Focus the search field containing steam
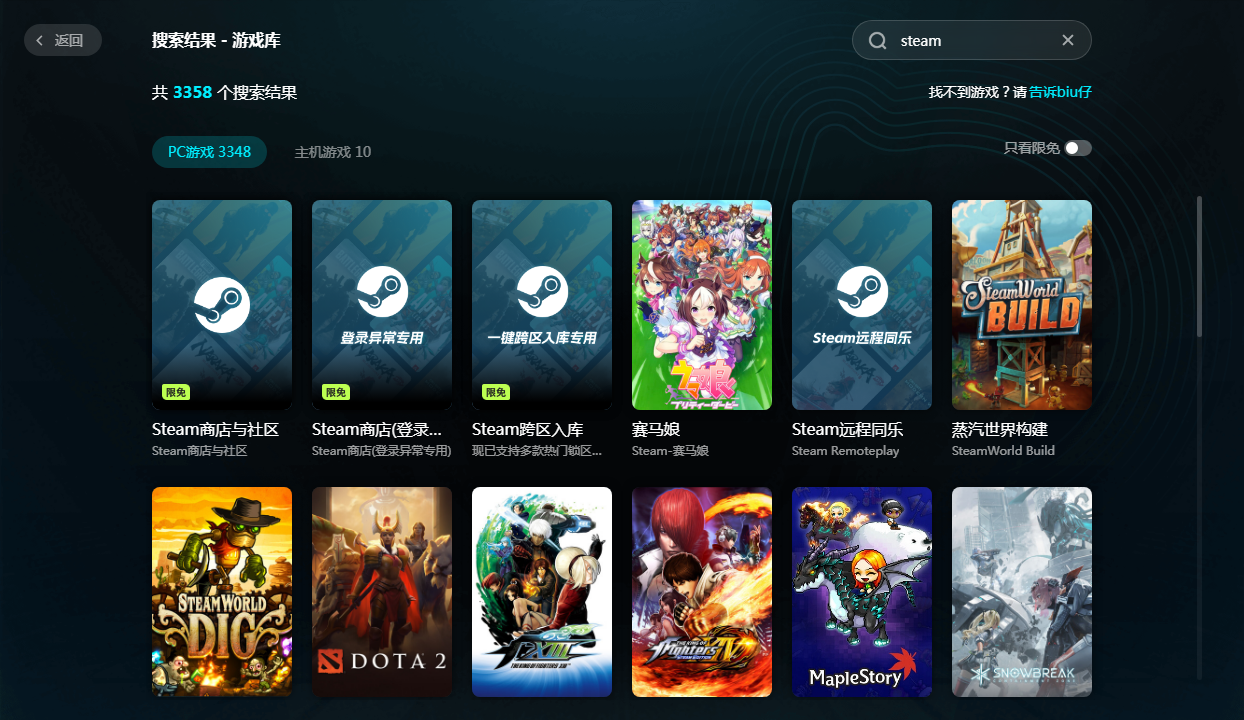 (x=972, y=40)
